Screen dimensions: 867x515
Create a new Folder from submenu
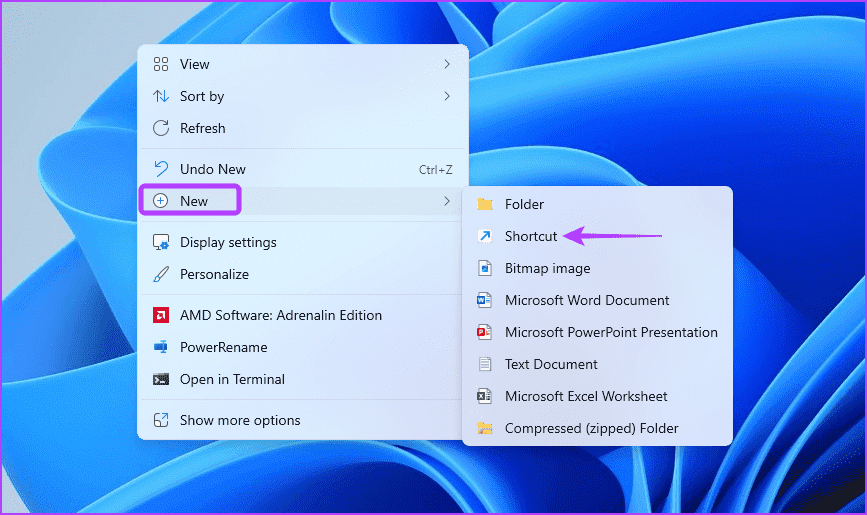597,204
